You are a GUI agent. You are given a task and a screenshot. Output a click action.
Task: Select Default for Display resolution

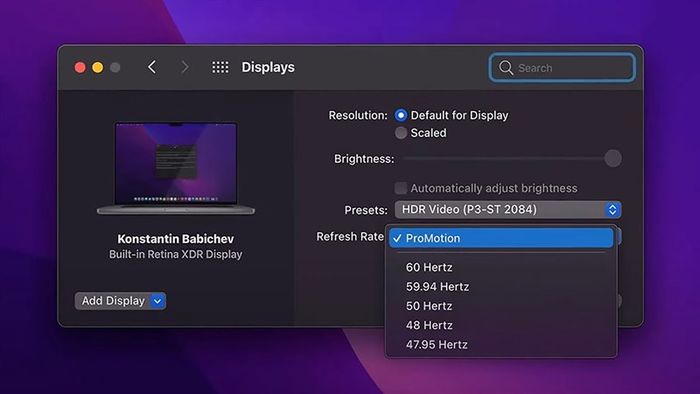click(401, 115)
